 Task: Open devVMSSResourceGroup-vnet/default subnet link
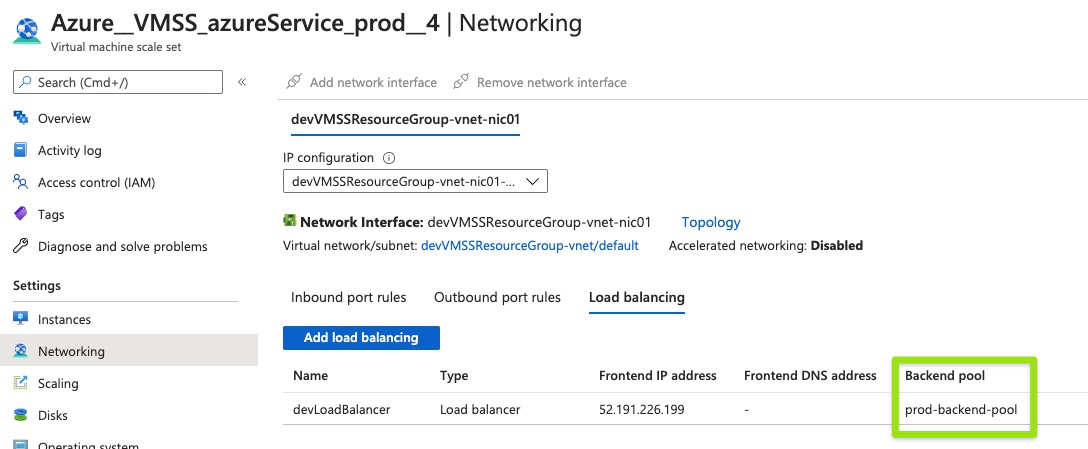click(x=529, y=246)
